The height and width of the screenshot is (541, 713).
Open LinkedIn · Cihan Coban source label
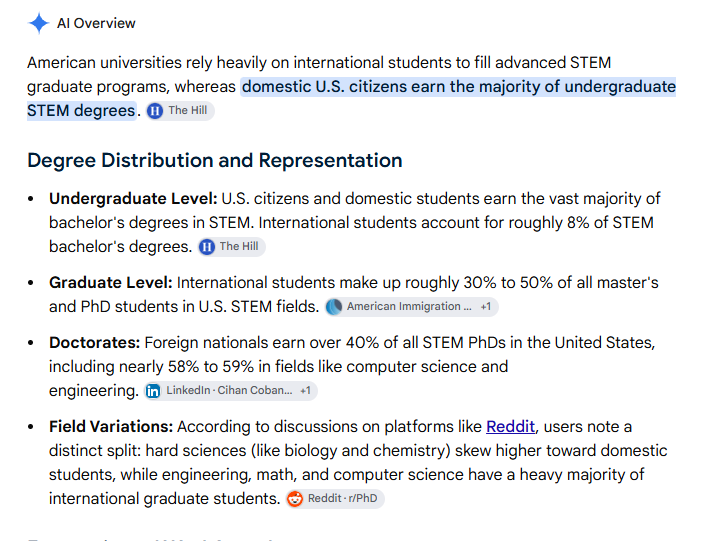tap(229, 391)
